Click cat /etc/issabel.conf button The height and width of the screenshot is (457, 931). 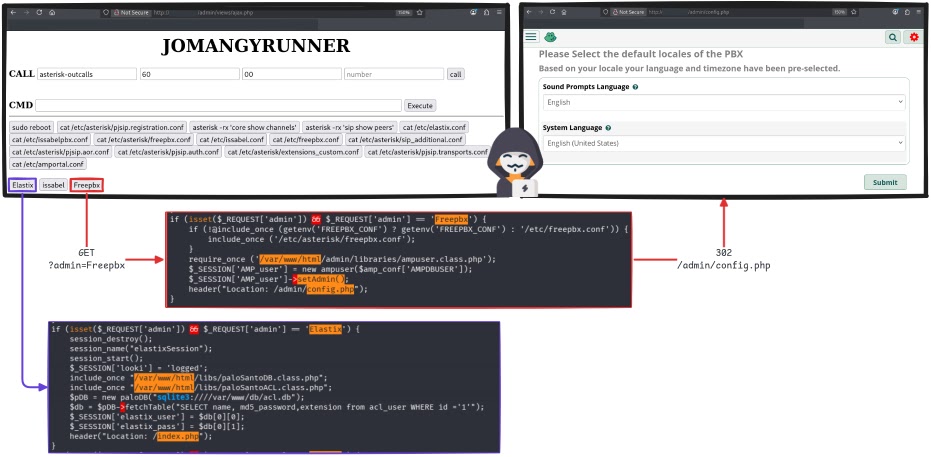(232, 140)
